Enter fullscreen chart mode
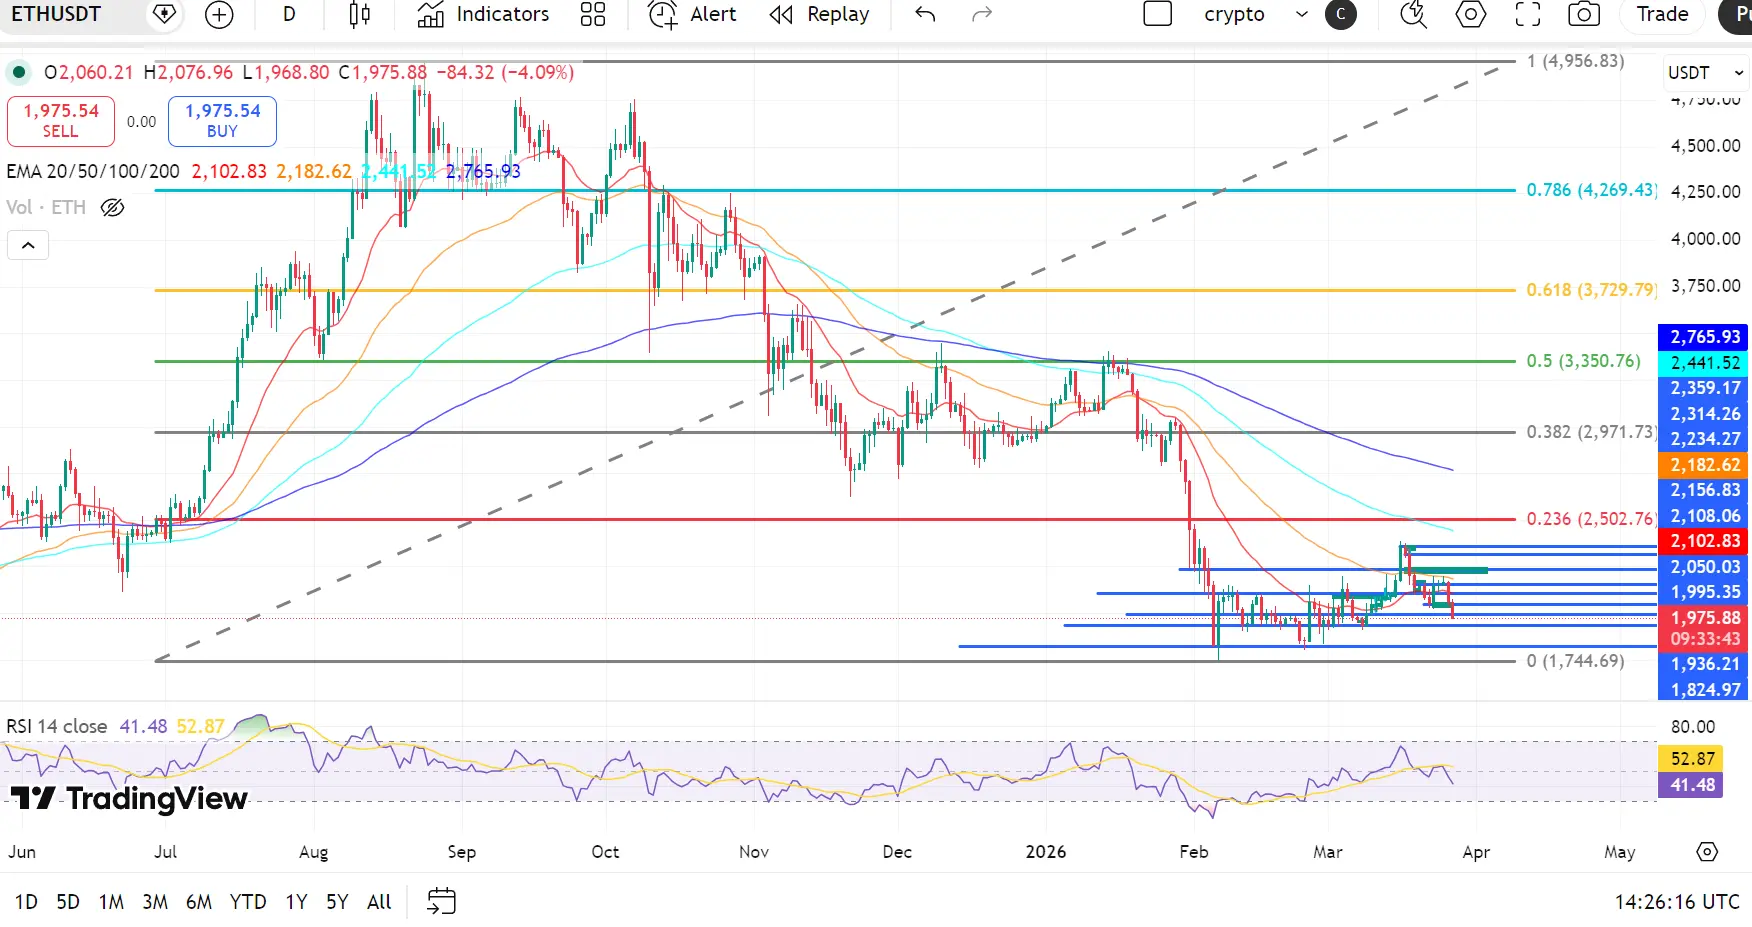 (1527, 15)
